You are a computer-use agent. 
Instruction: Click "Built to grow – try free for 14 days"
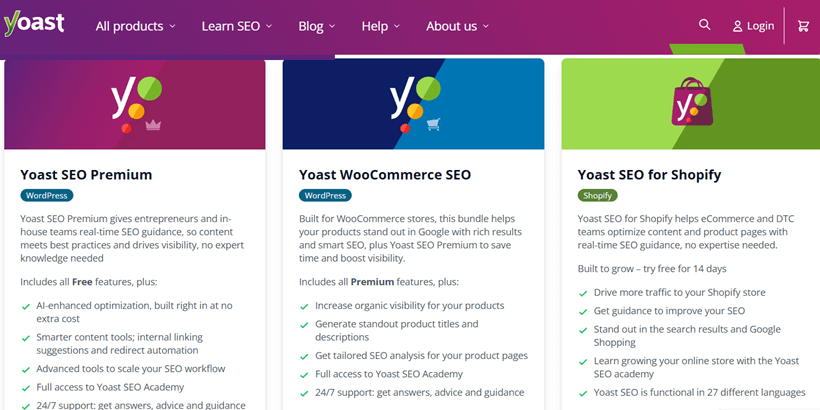pyautogui.click(x=652, y=269)
